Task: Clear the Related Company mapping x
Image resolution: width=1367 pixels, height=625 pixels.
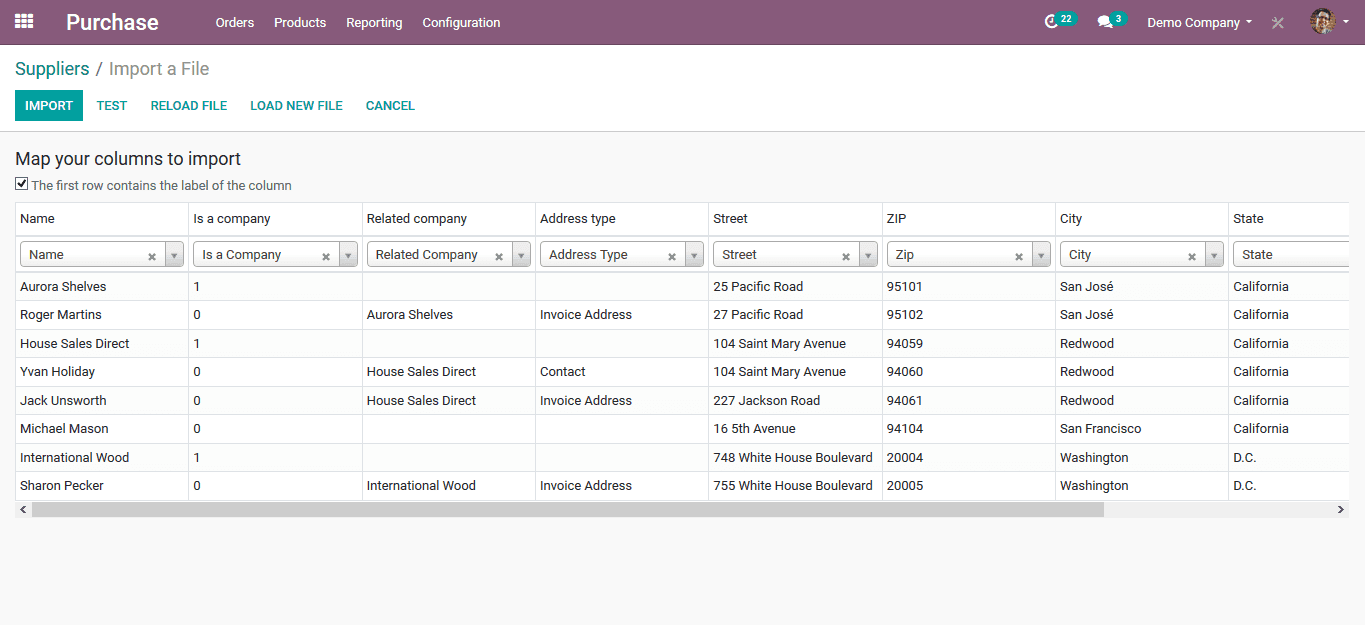Action: 499,256
